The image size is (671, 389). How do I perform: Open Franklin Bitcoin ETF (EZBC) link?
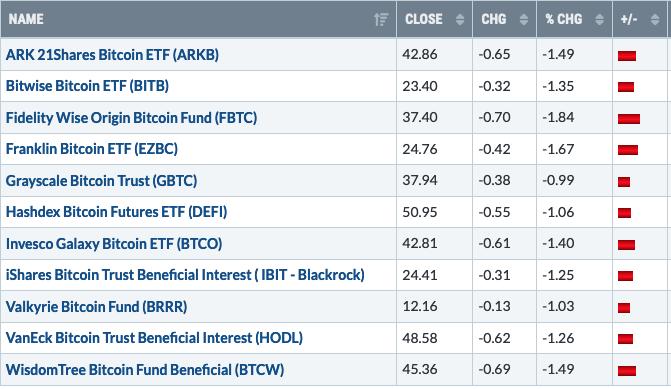tap(92, 149)
